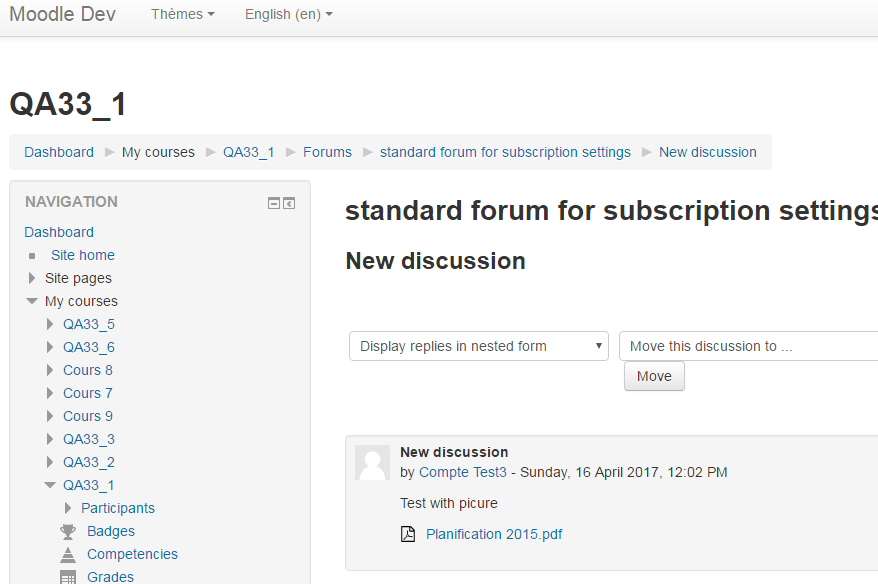The height and width of the screenshot is (584, 878).
Task: Click Dashboard in Navigation block
Action: point(59,232)
